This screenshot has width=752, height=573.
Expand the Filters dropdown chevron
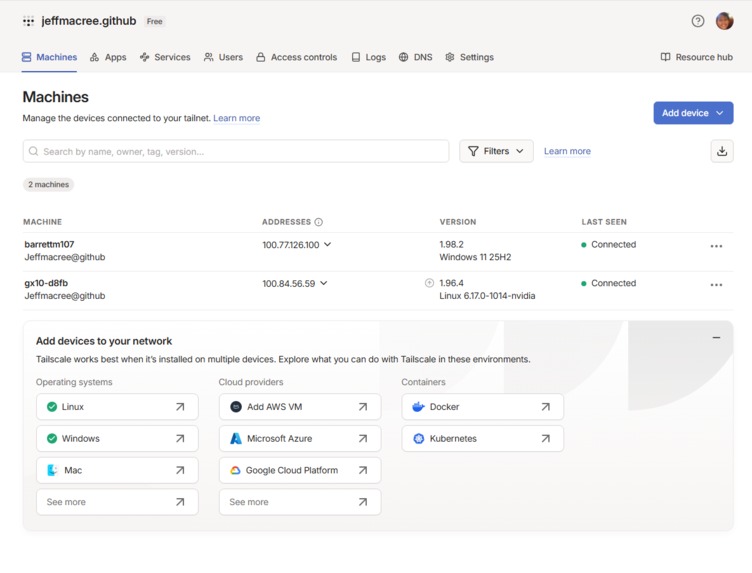pyautogui.click(x=520, y=151)
